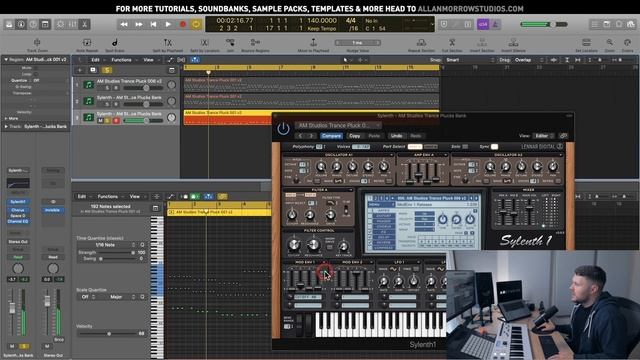Collapse the Region inspector disclosure triangle
Screen dimensions: 640x360
coord(6,60)
